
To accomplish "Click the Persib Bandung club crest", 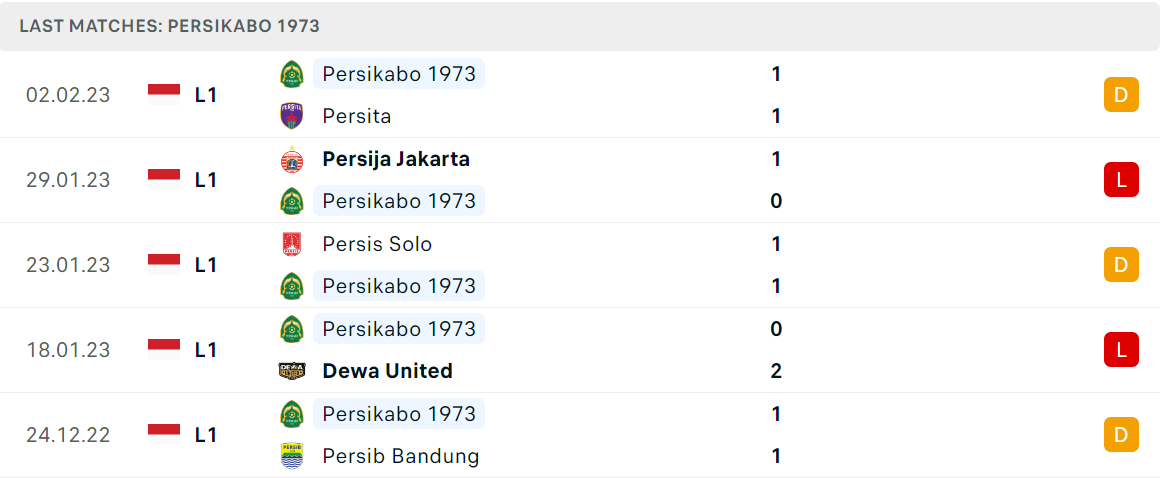I will click(291, 455).
